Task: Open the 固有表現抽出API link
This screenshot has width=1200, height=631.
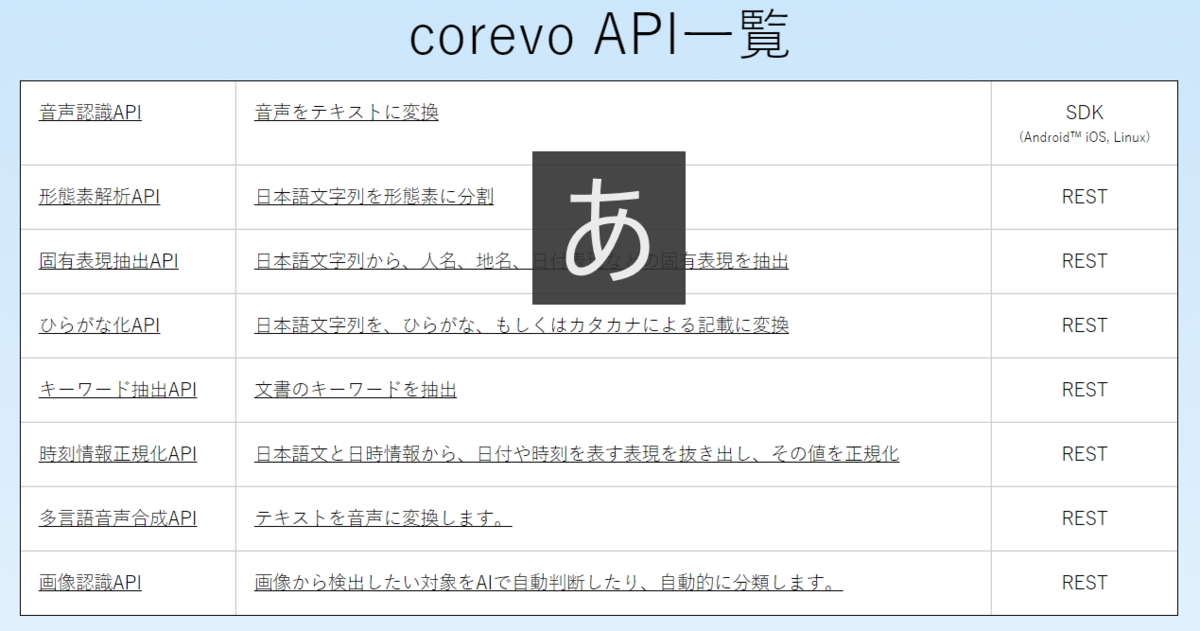Action: [108, 261]
